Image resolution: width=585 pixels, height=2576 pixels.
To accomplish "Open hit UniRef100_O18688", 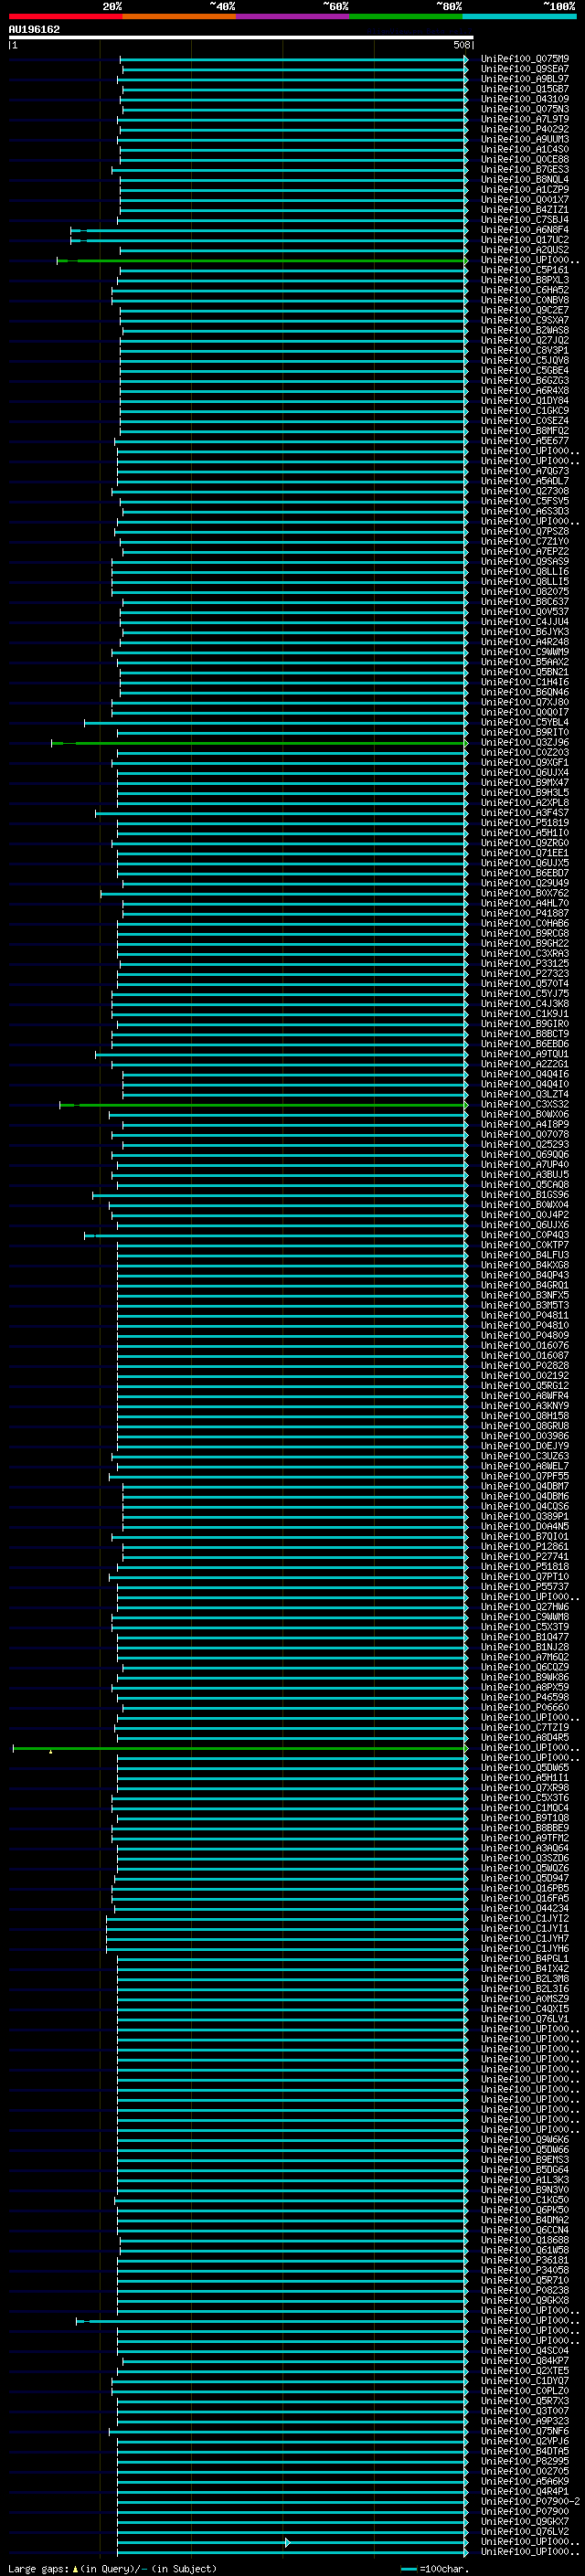I will [x=525, y=2241].
